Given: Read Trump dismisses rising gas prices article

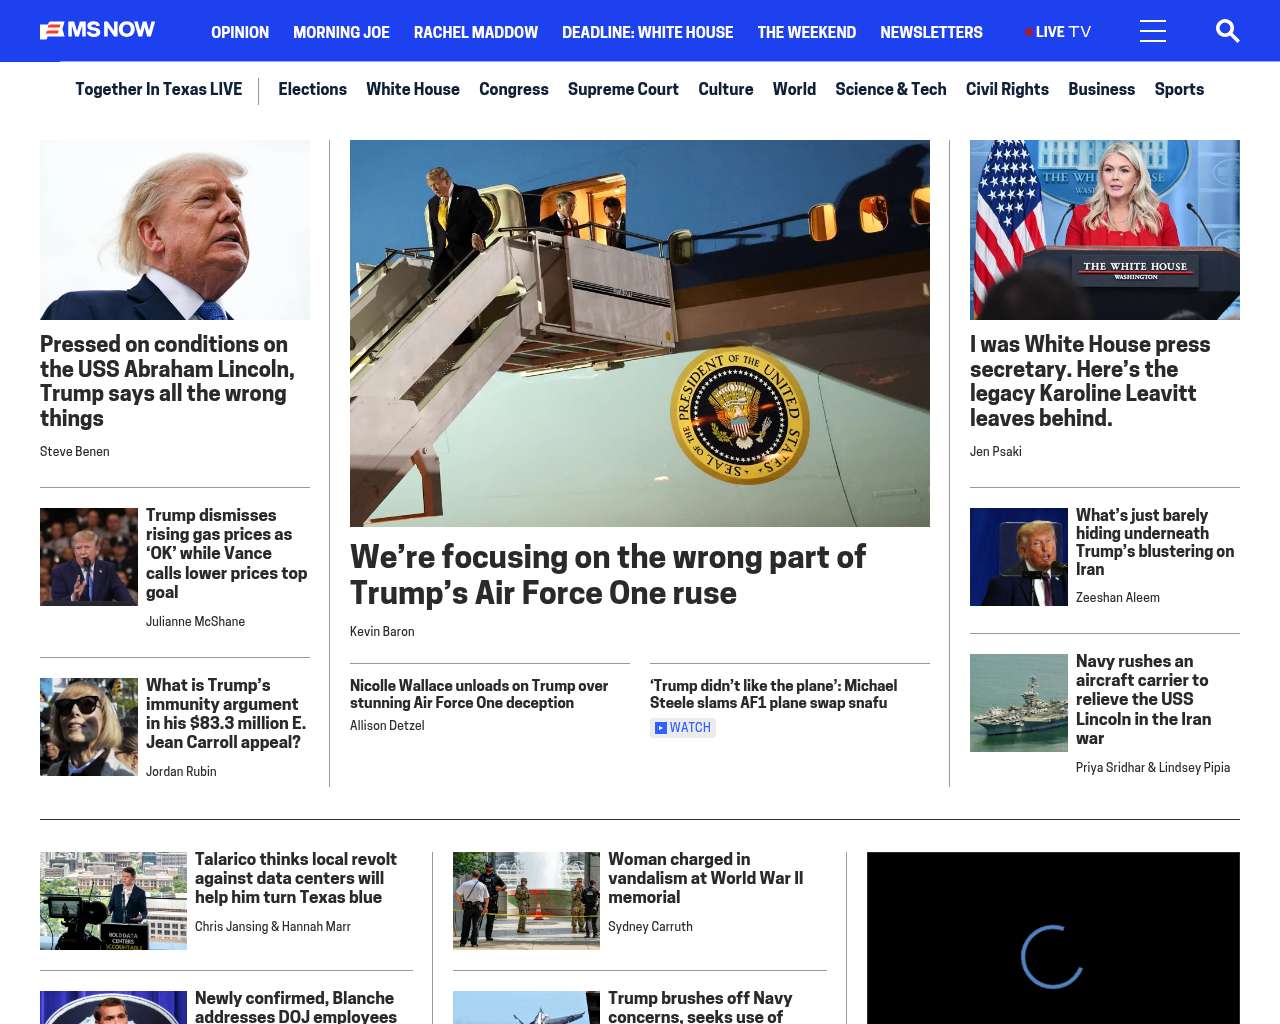Looking at the screenshot, I should tap(227, 553).
